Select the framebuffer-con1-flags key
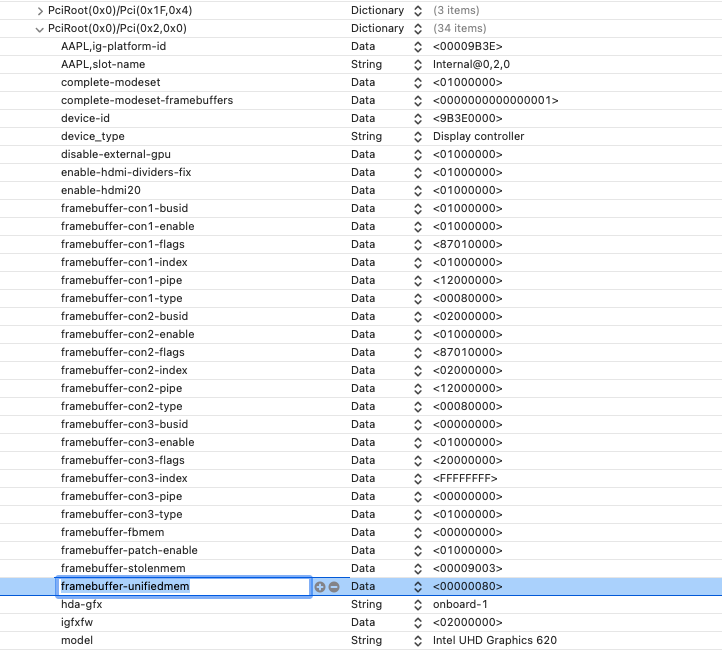Screen dimensions: 722x653 (122, 244)
